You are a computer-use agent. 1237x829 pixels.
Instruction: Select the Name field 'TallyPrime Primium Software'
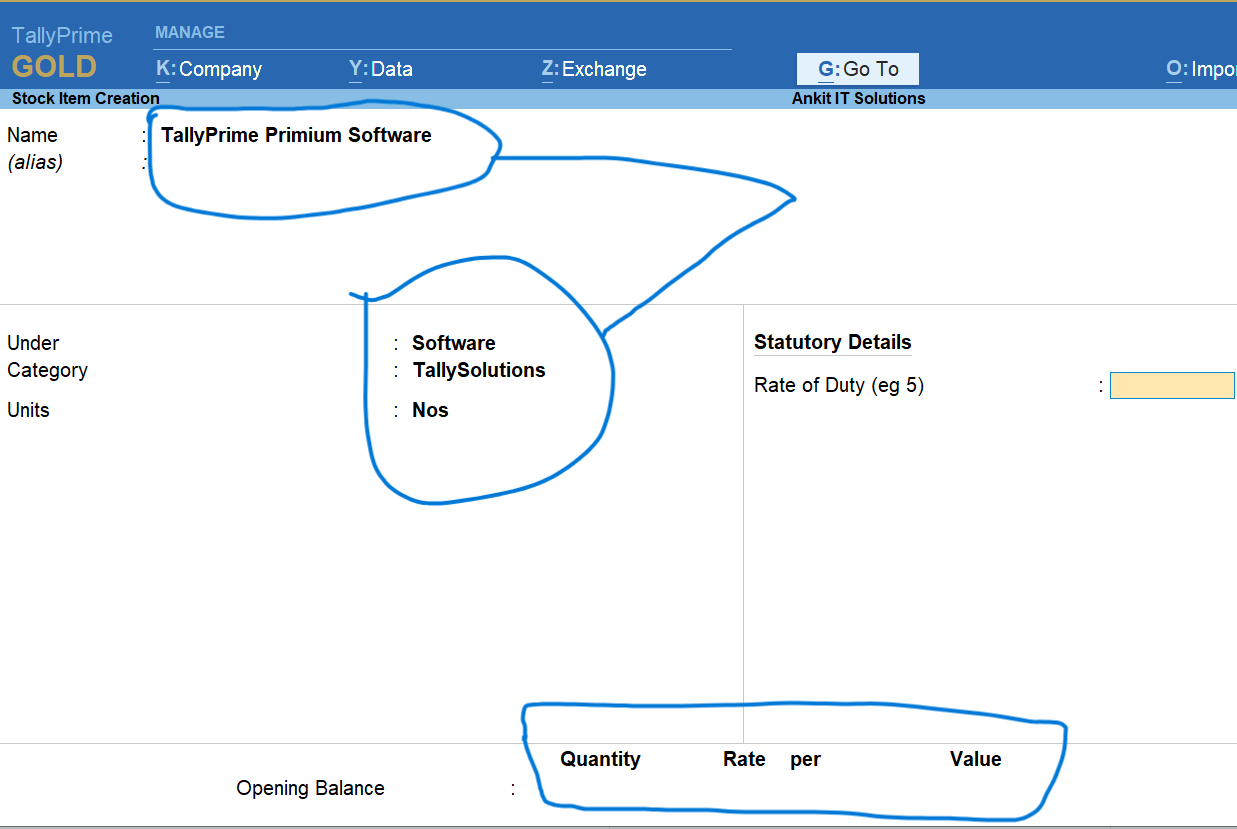[296, 135]
